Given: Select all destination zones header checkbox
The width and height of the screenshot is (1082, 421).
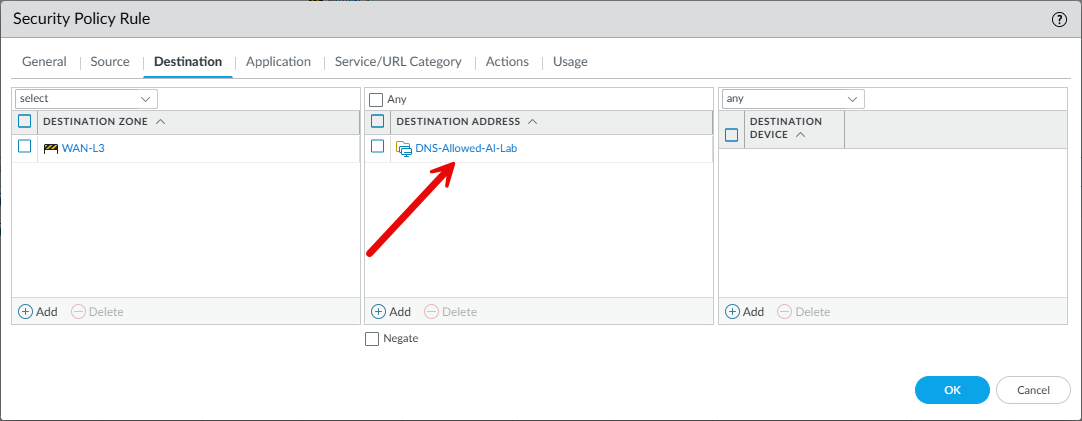Looking at the screenshot, I should coord(25,121).
